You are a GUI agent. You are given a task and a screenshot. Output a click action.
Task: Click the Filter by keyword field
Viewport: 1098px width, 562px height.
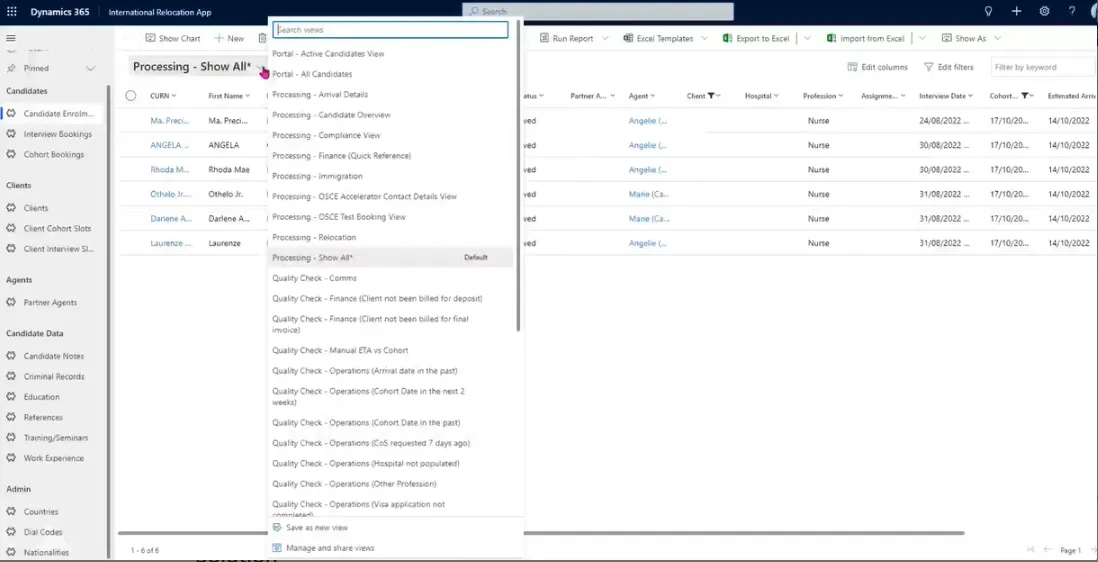[1043, 67]
